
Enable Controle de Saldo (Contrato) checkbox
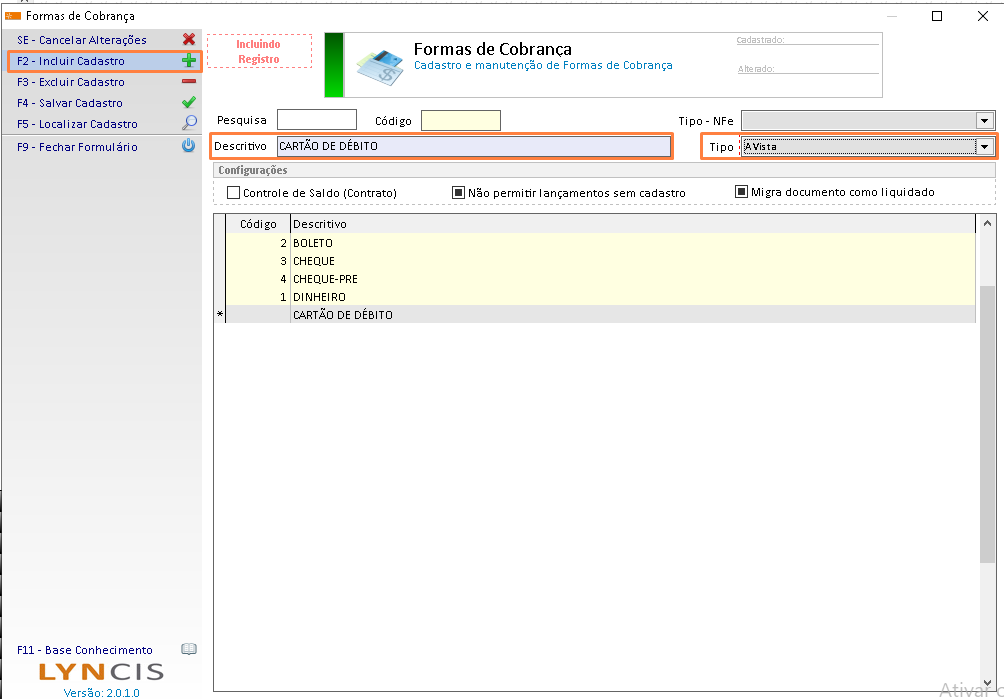[x=234, y=192]
